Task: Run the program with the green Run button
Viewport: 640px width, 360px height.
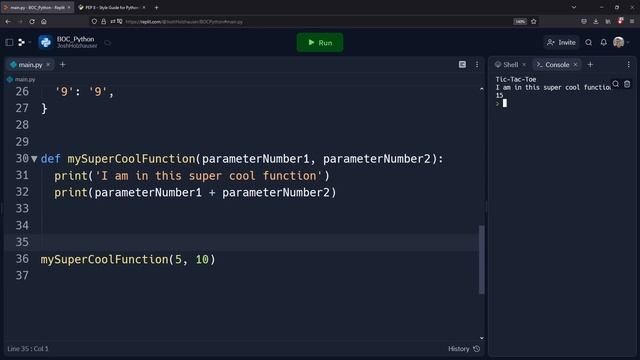Action: (320, 42)
